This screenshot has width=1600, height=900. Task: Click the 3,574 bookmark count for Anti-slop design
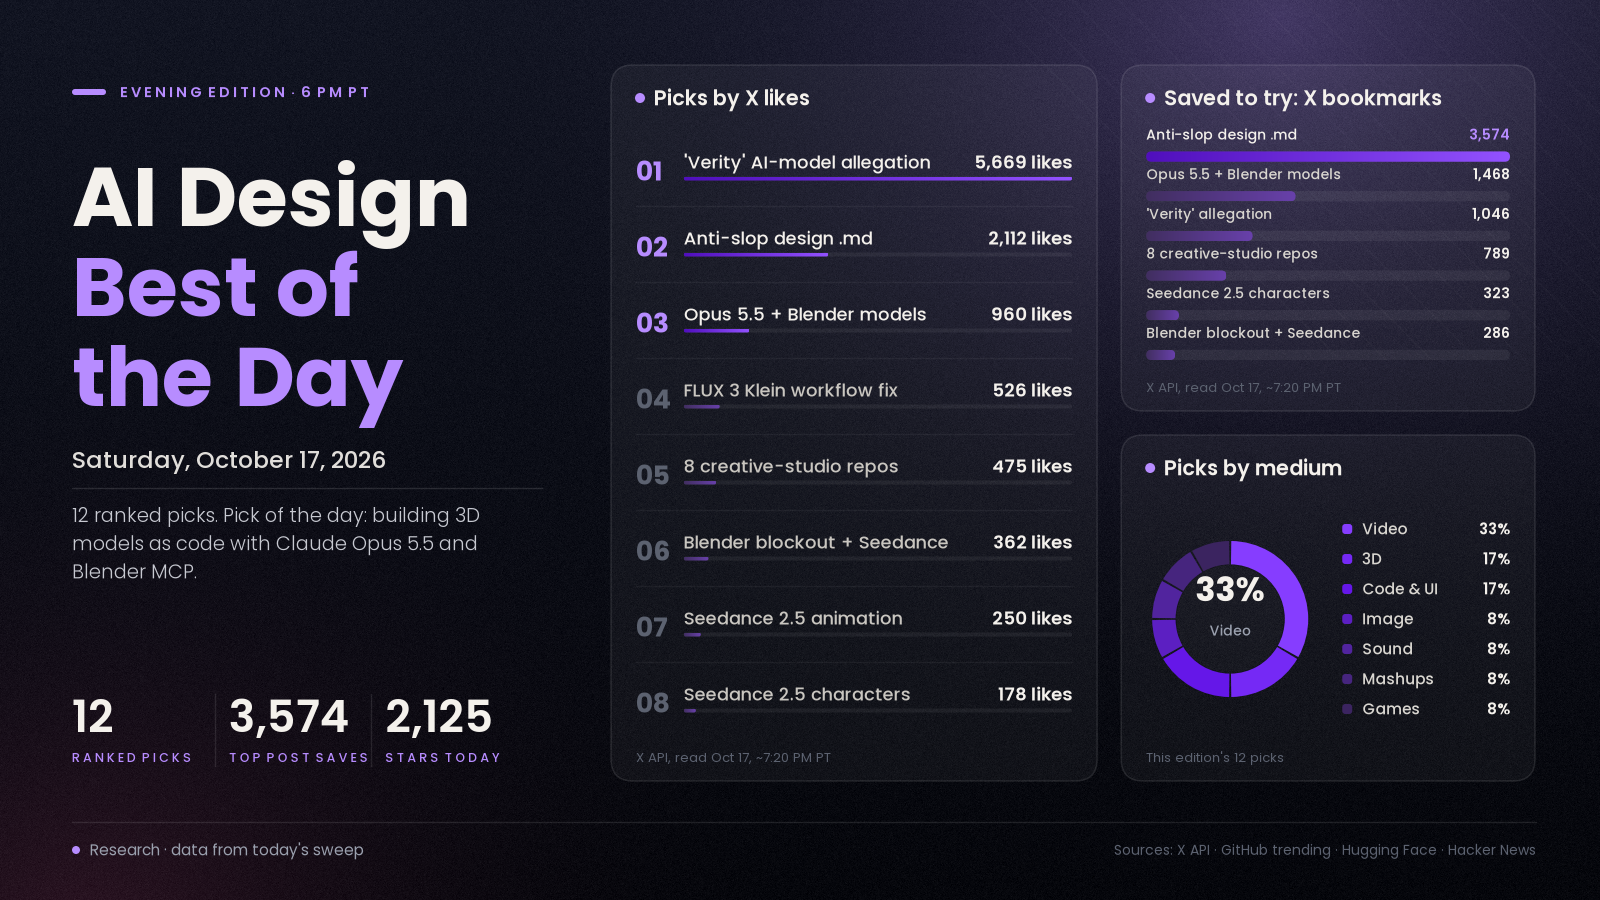point(1489,134)
